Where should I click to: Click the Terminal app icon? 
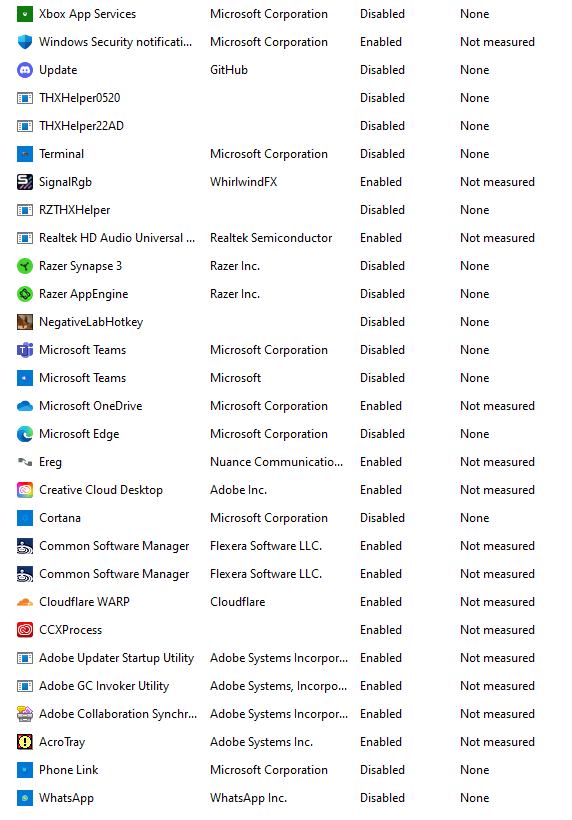coord(25,154)
